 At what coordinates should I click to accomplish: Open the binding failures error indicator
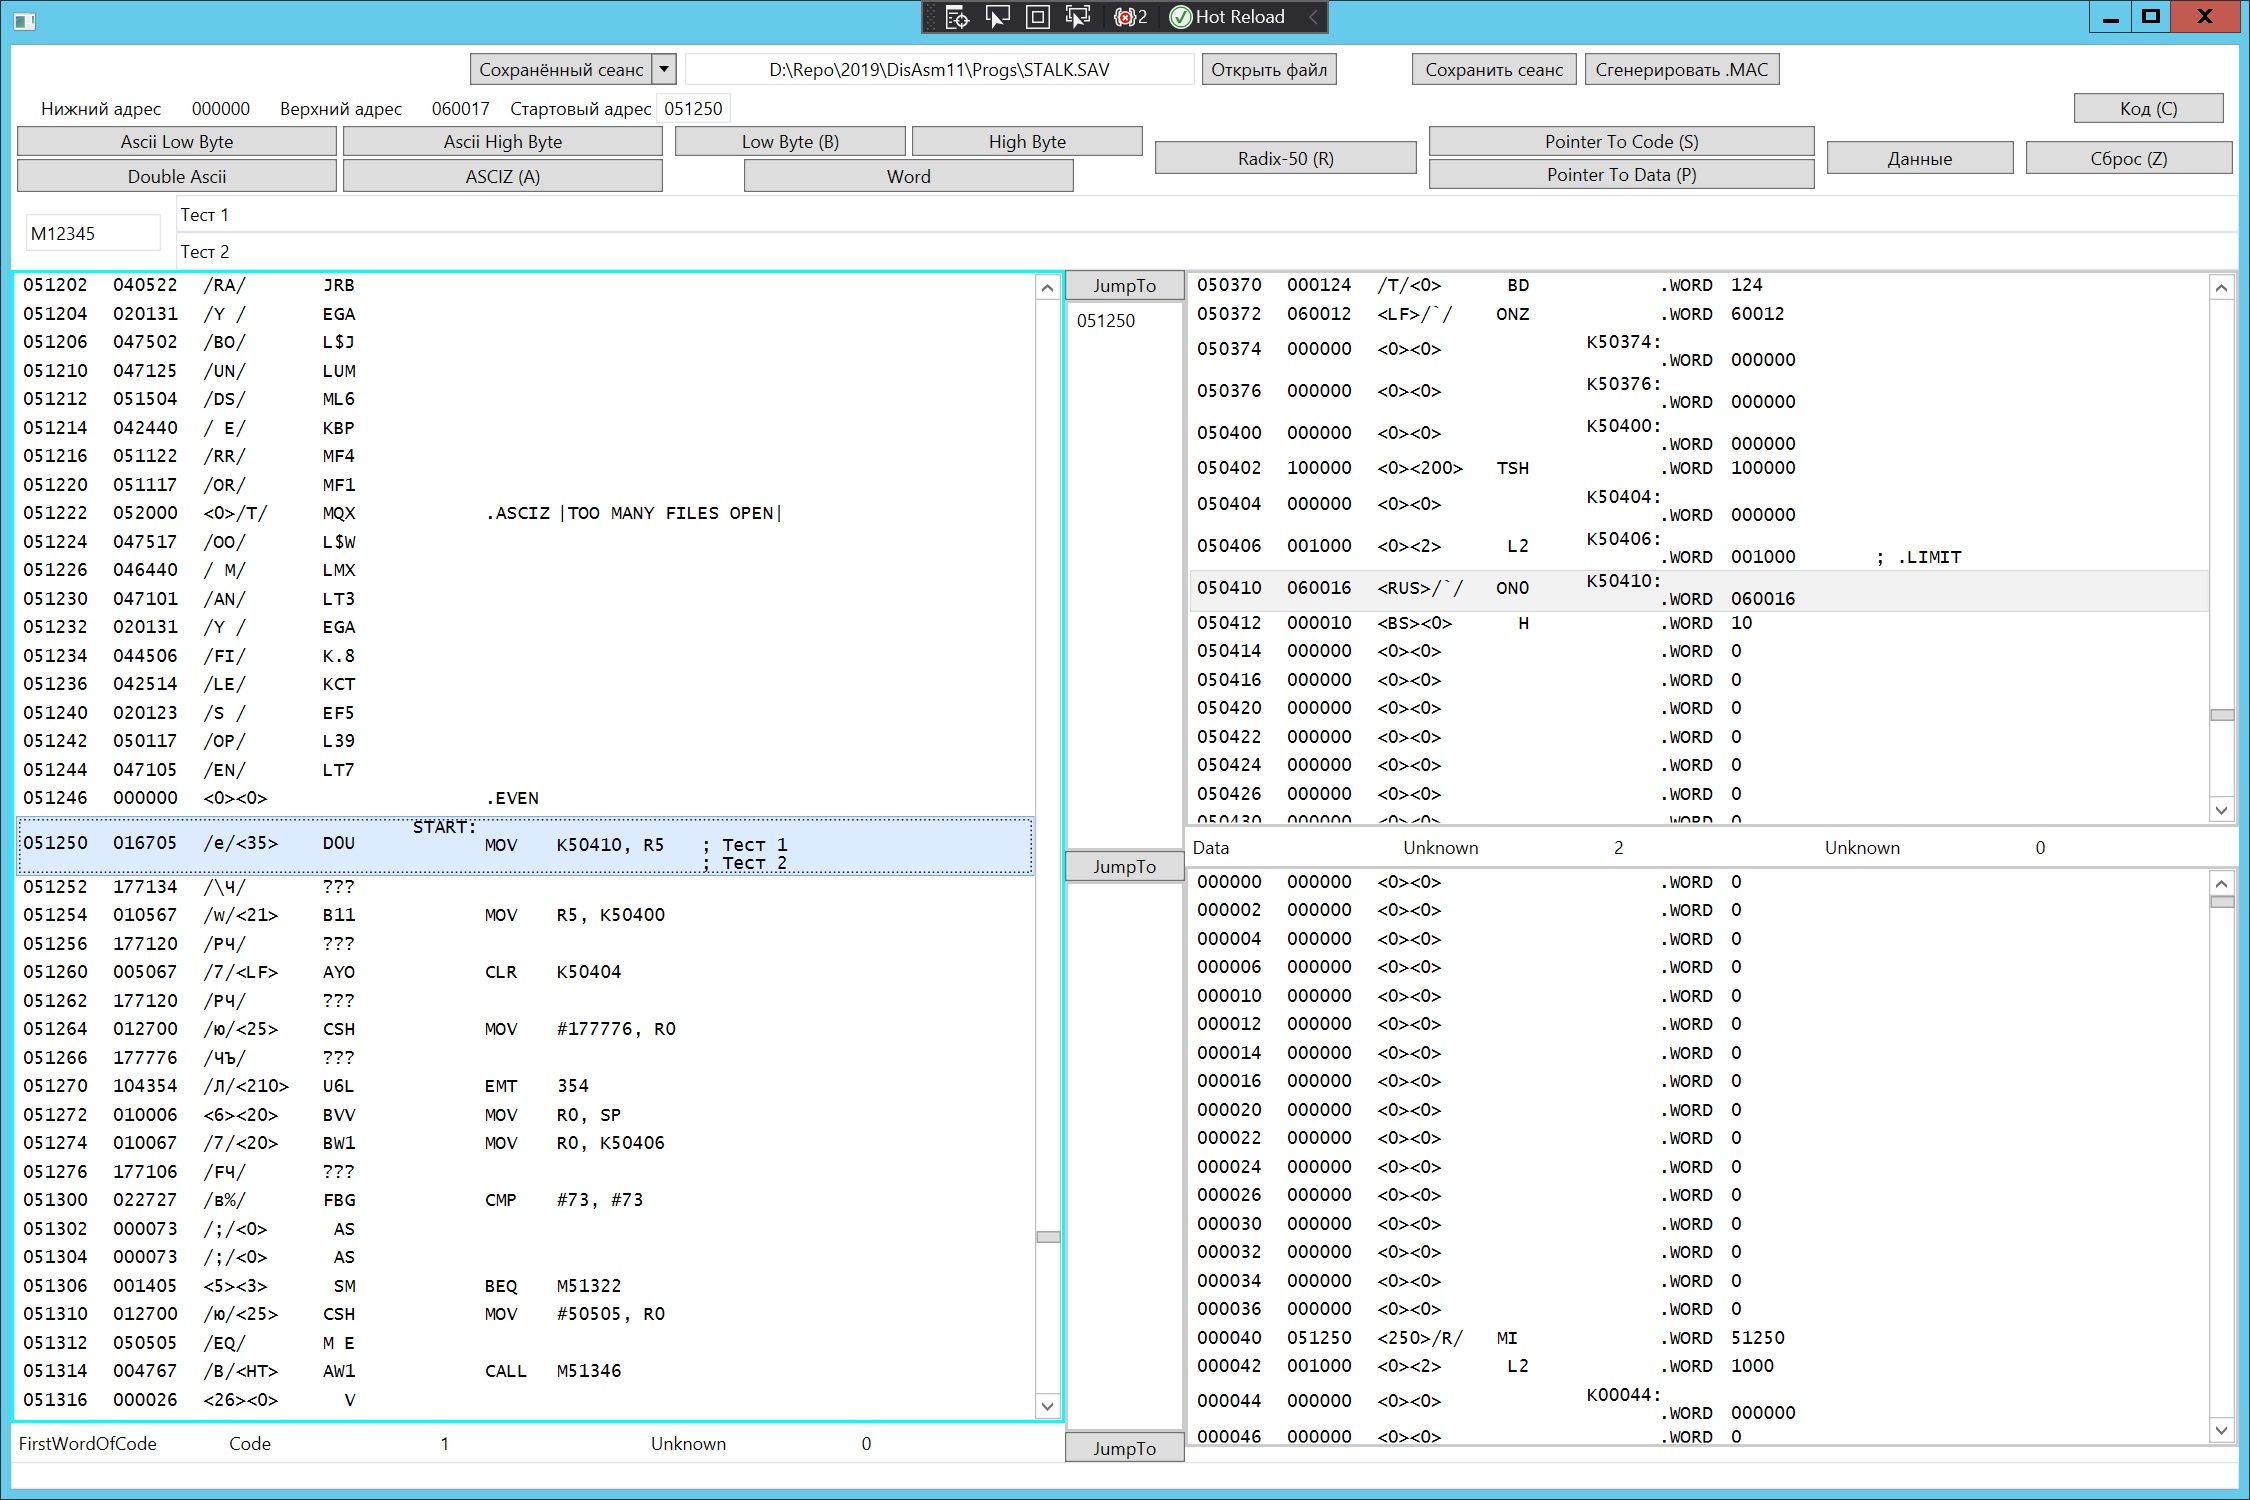pos(1130,17)
